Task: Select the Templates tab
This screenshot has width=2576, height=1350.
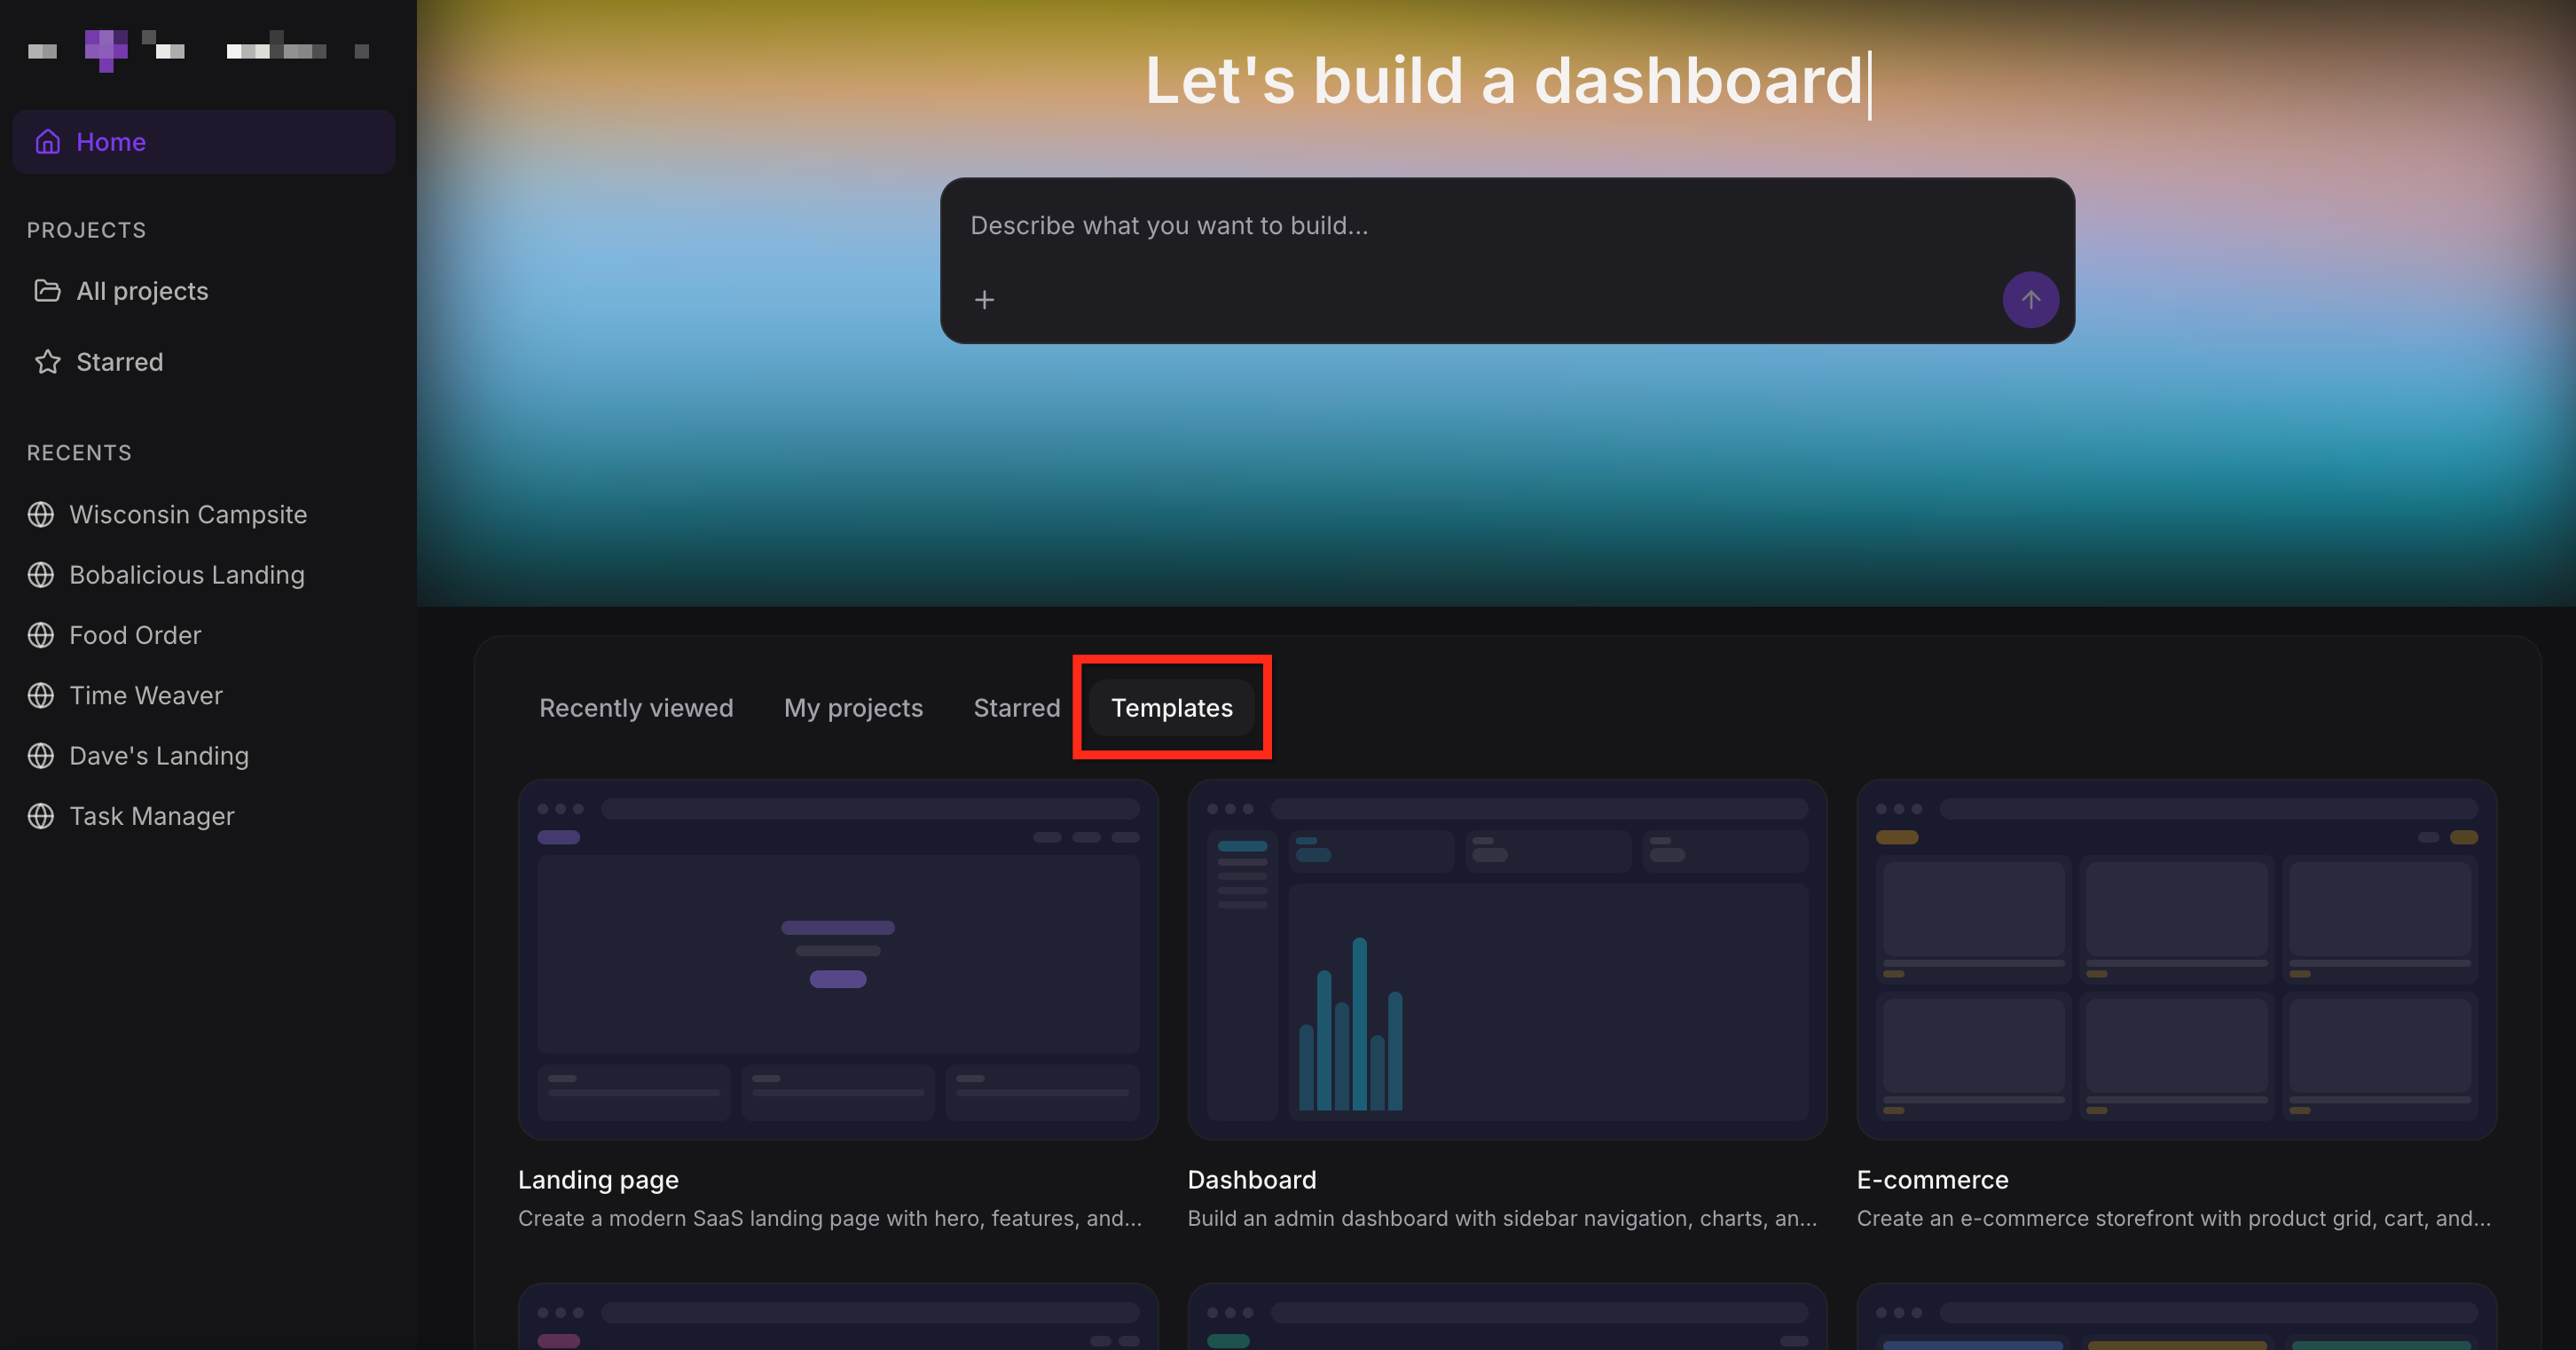Action: (x=1171, y=708)
